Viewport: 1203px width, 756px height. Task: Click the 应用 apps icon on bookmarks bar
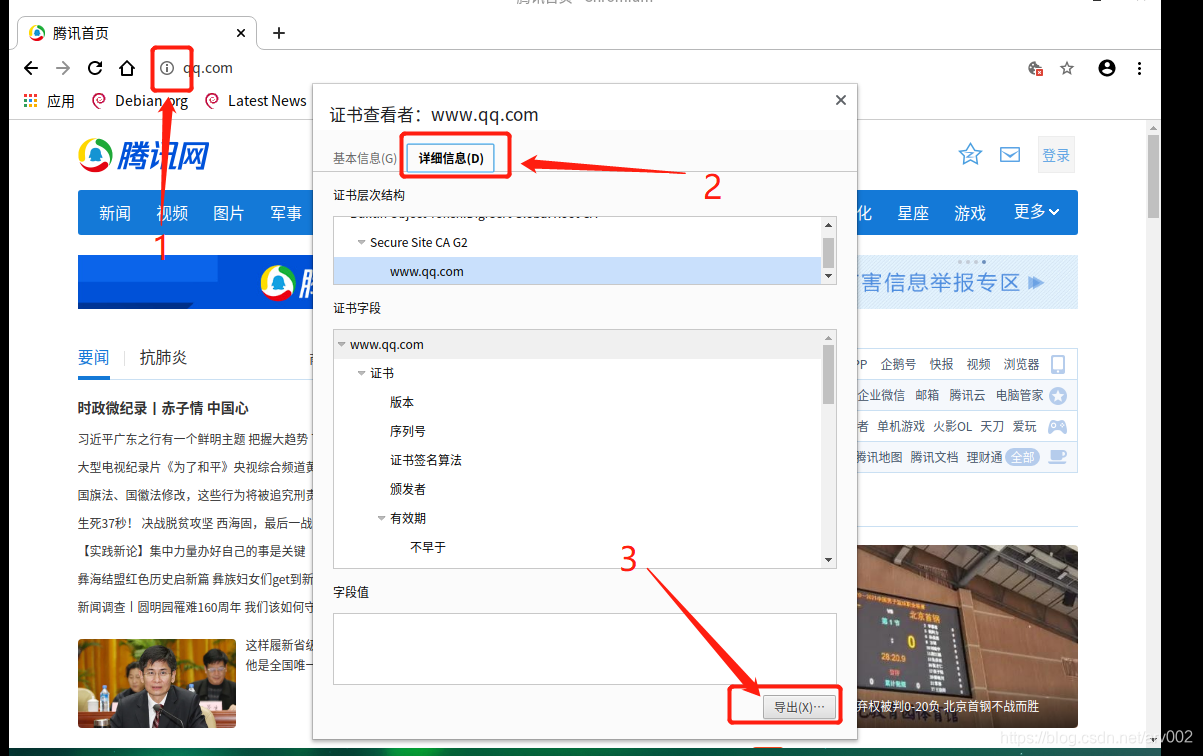29,100
